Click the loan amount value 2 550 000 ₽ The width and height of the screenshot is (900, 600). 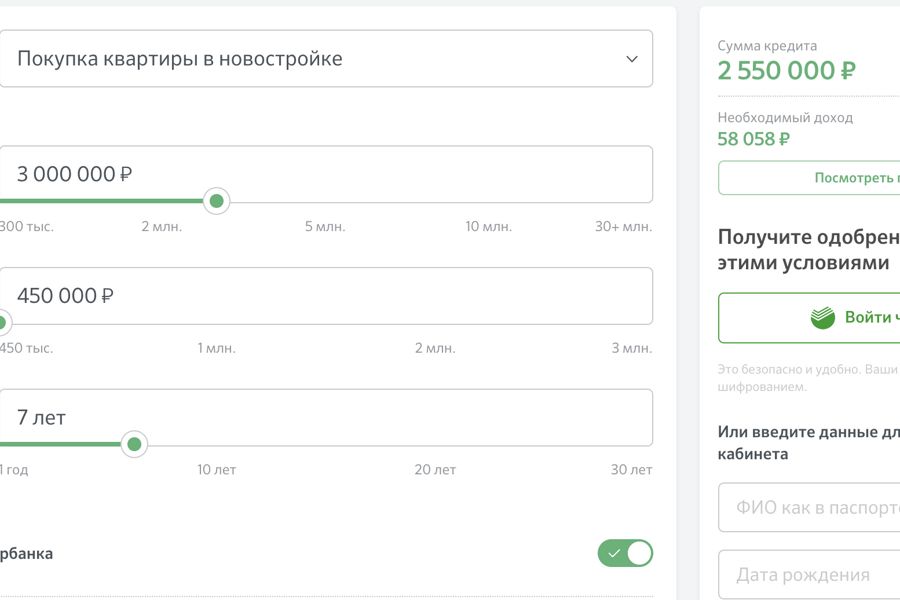[x=786, y=71]
